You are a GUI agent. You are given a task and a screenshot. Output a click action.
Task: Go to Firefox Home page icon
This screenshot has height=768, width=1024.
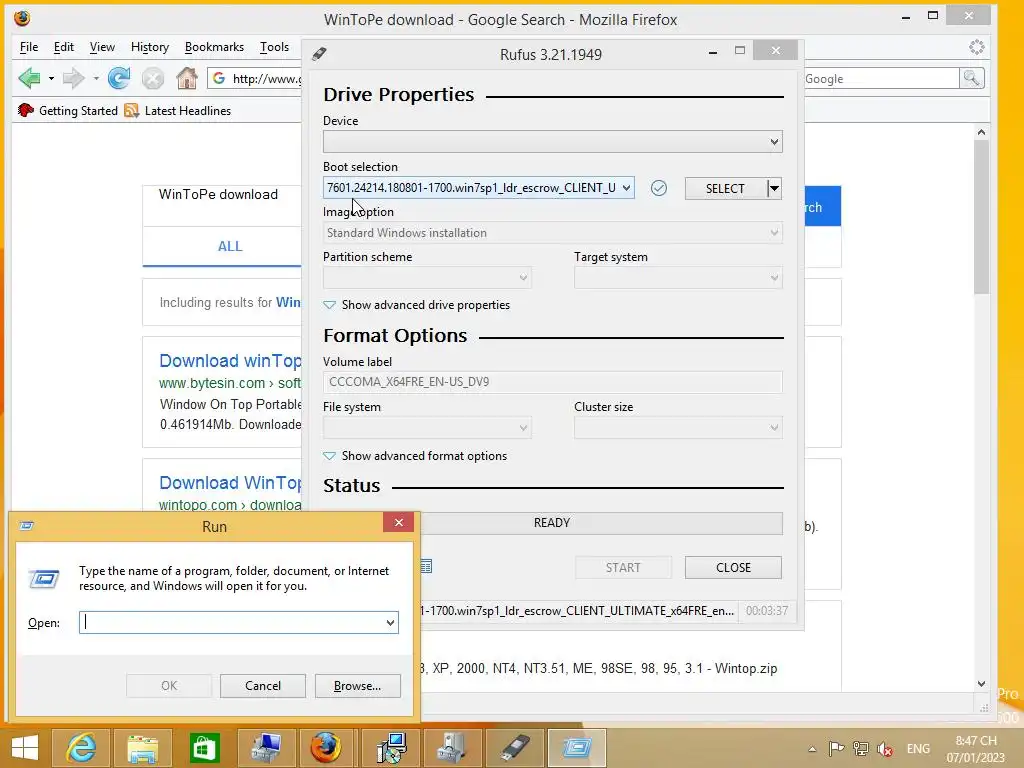point(187,78)
